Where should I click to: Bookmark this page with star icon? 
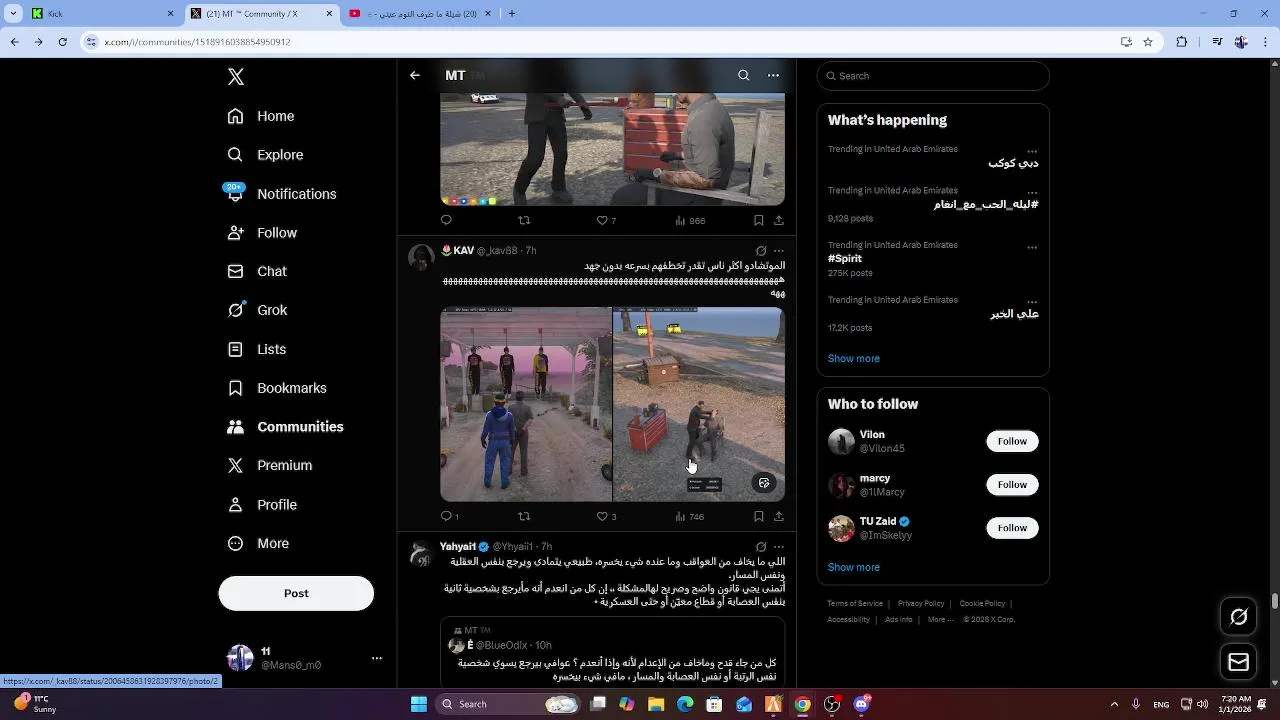click(1148, 42)
